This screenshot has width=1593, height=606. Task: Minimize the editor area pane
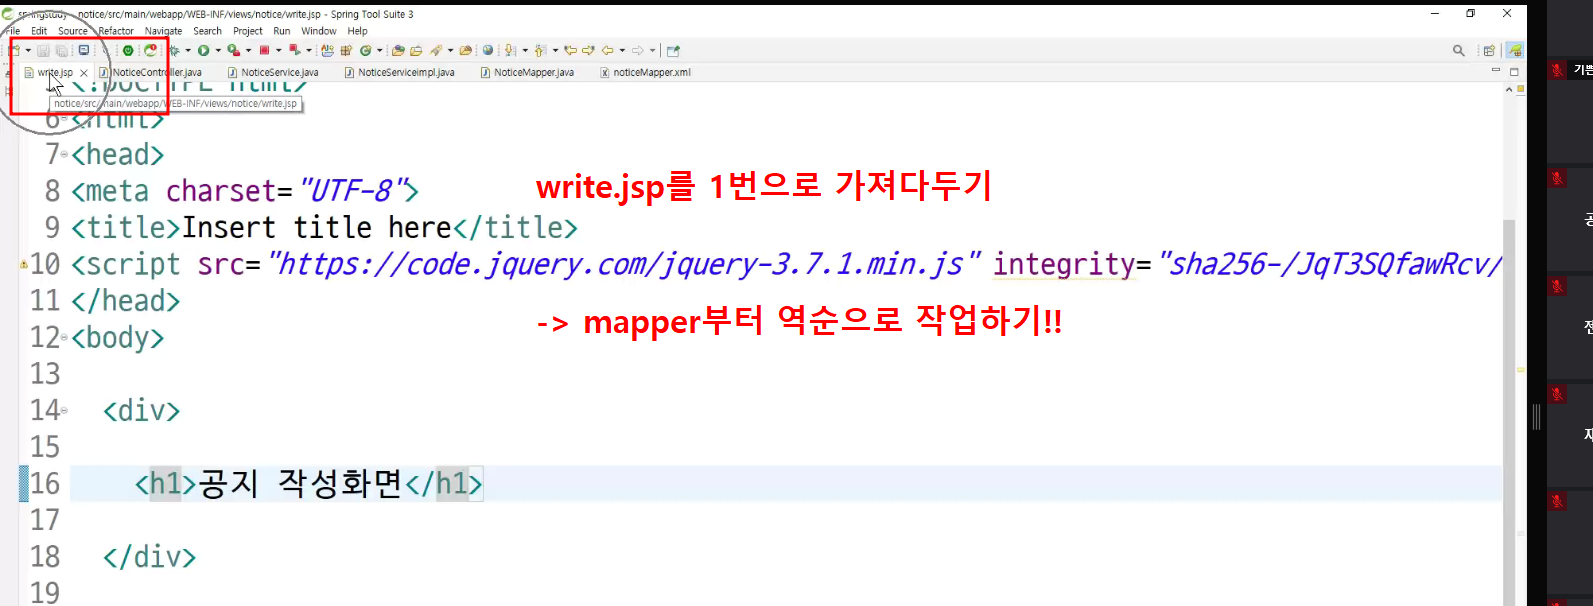coord(1496,71)
